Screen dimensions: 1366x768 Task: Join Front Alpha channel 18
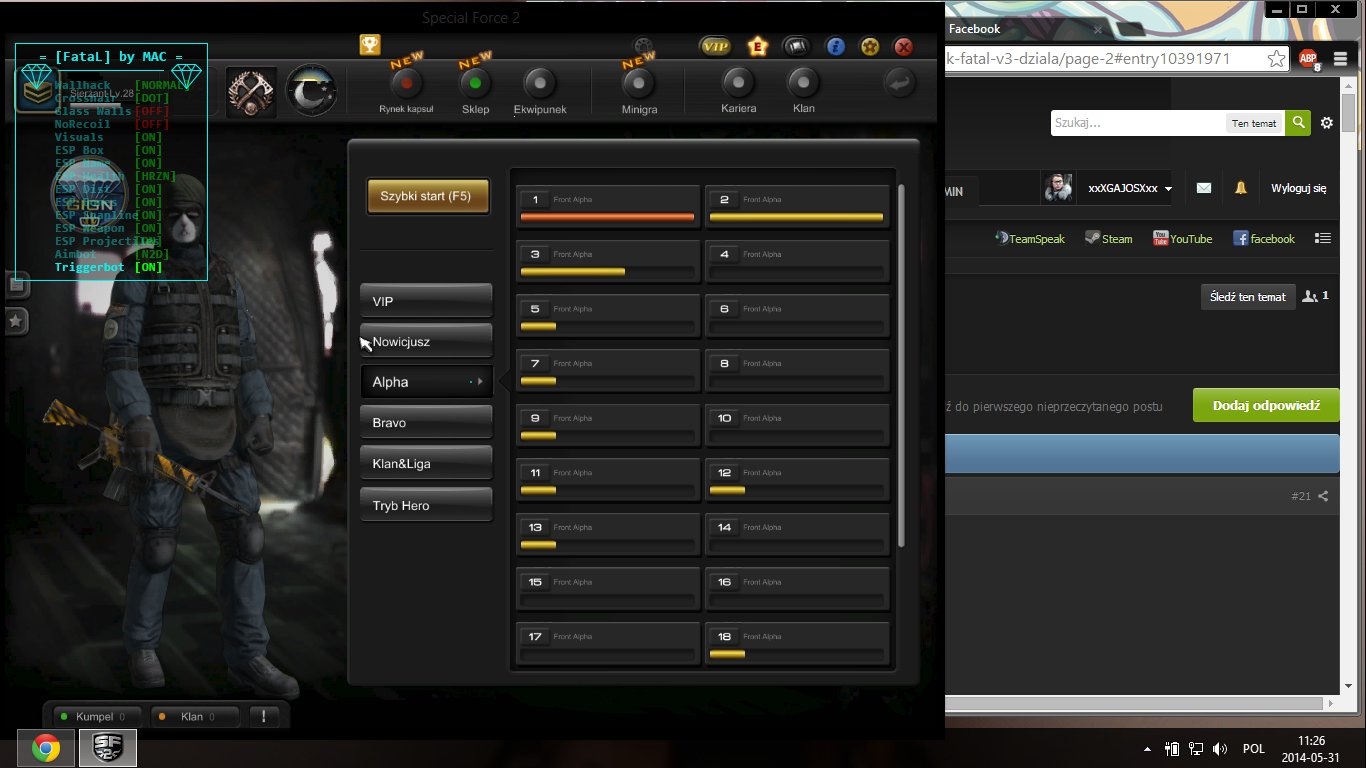(x=797, y=644)
